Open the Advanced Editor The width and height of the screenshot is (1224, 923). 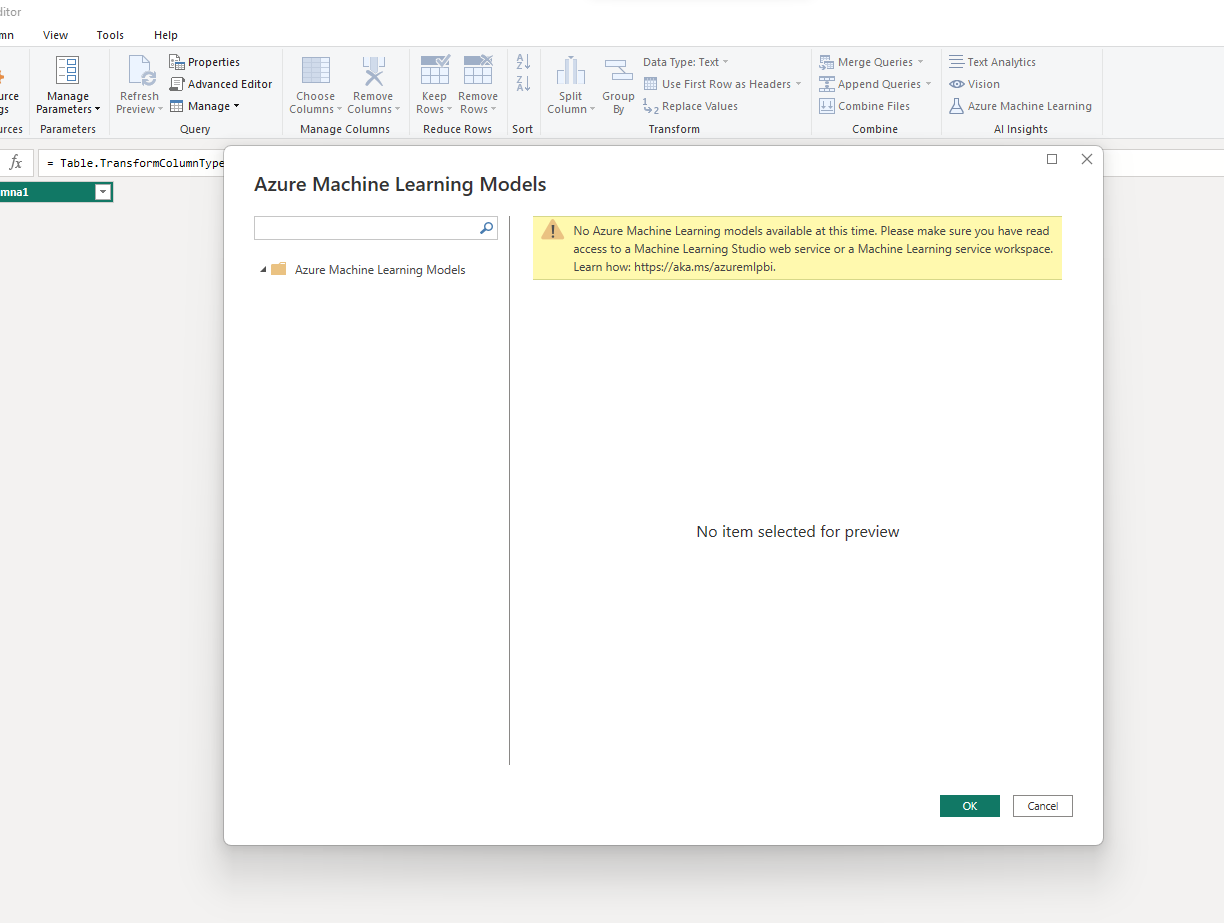tap(220, 84)
